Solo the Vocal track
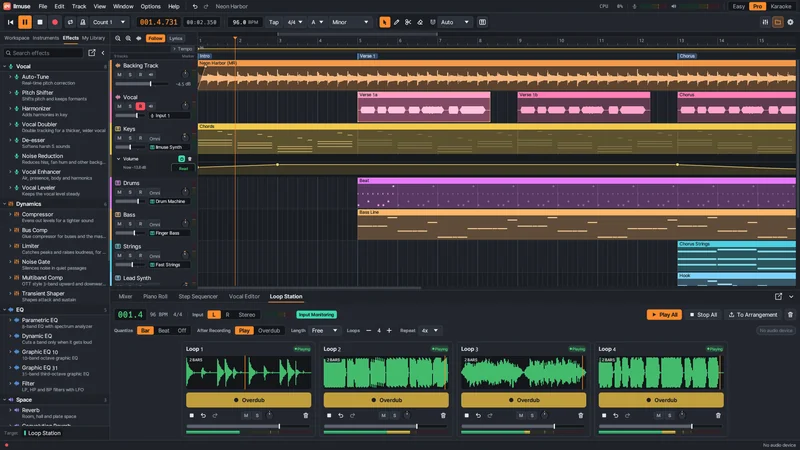The height and width of the screenshot is (450, 800). [130, 106]
